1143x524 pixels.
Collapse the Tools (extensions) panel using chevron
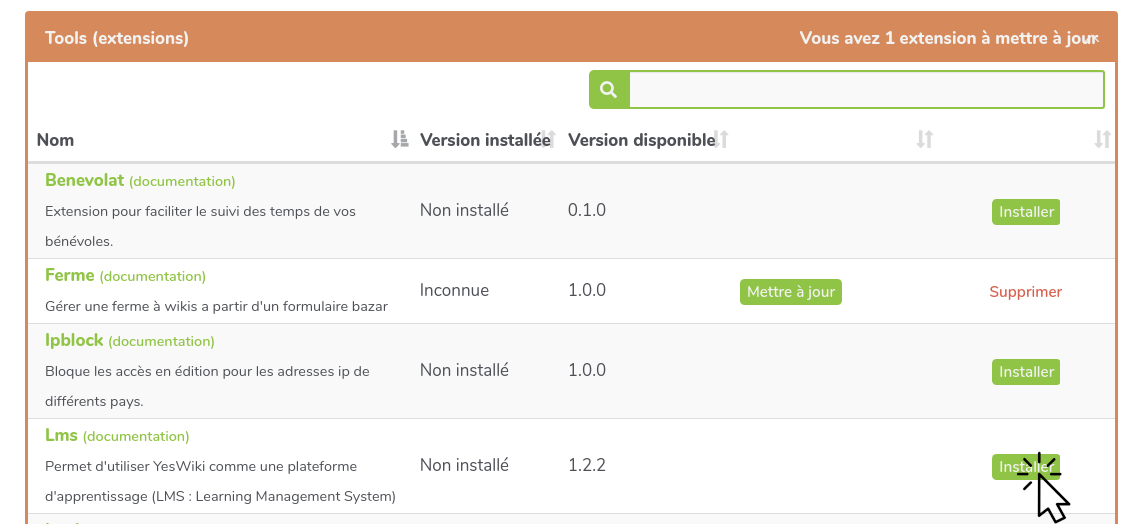(1093, 39)
